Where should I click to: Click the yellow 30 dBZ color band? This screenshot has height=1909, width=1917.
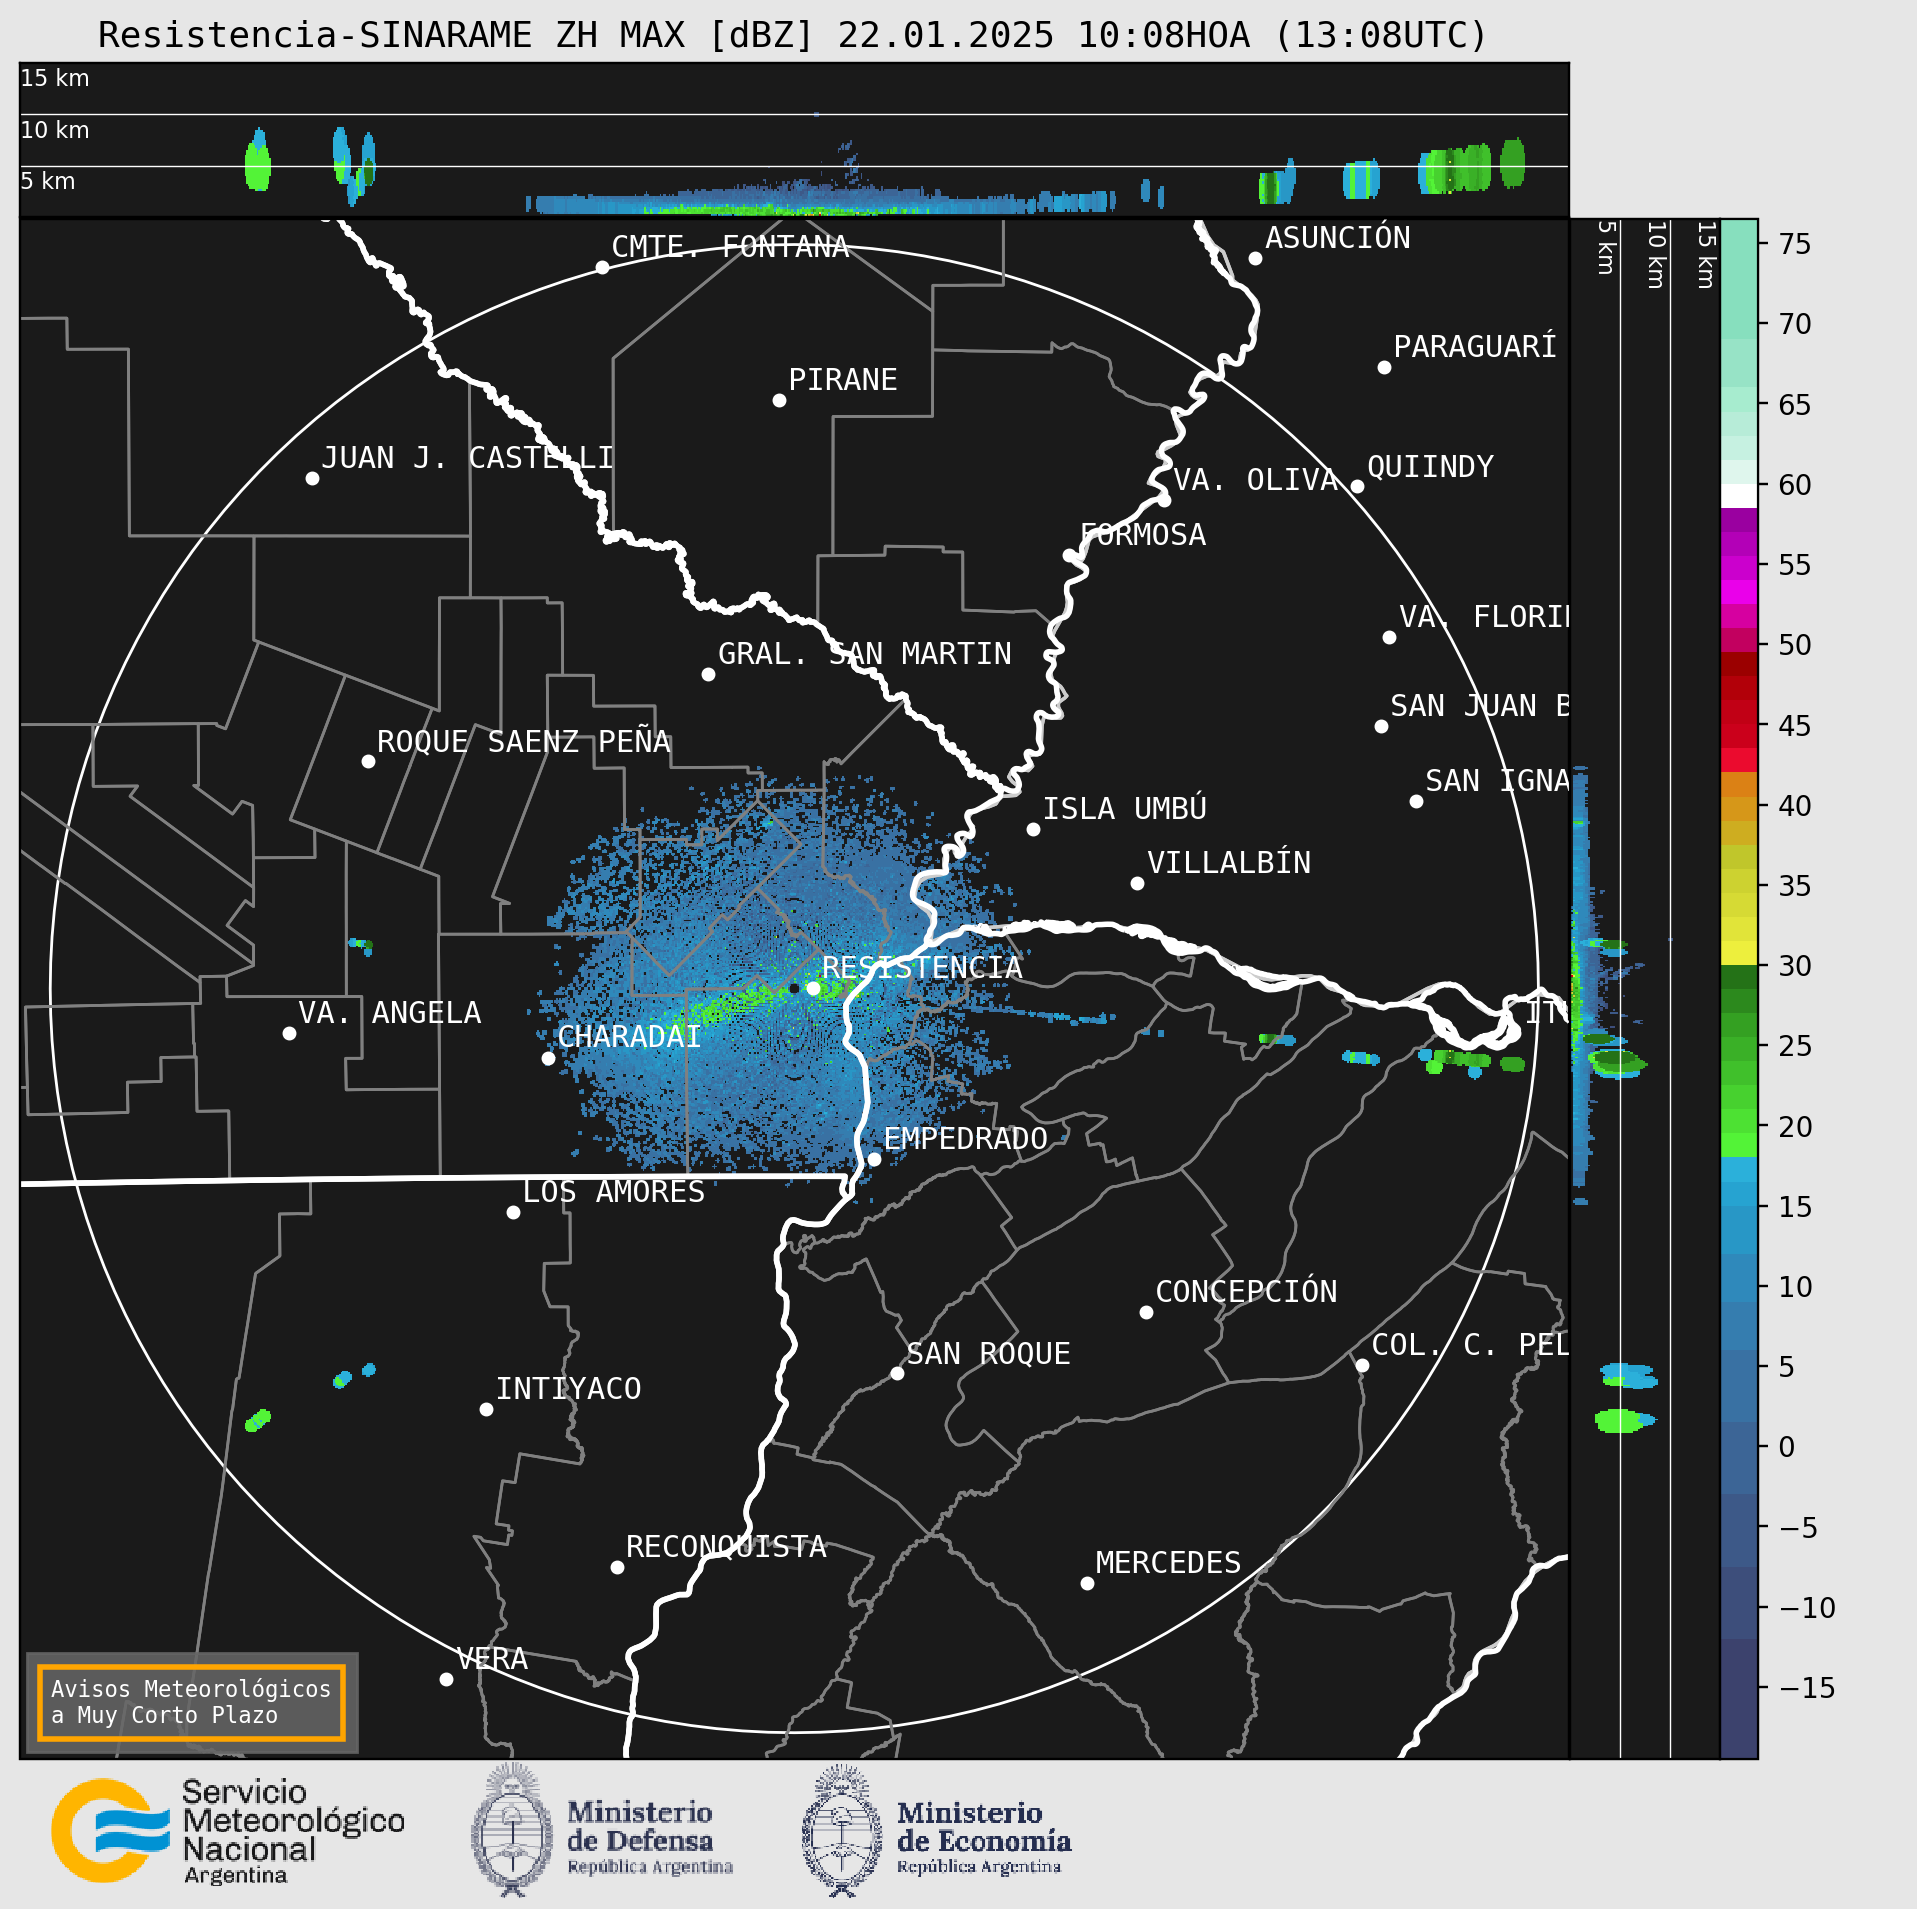point(1739,953)
